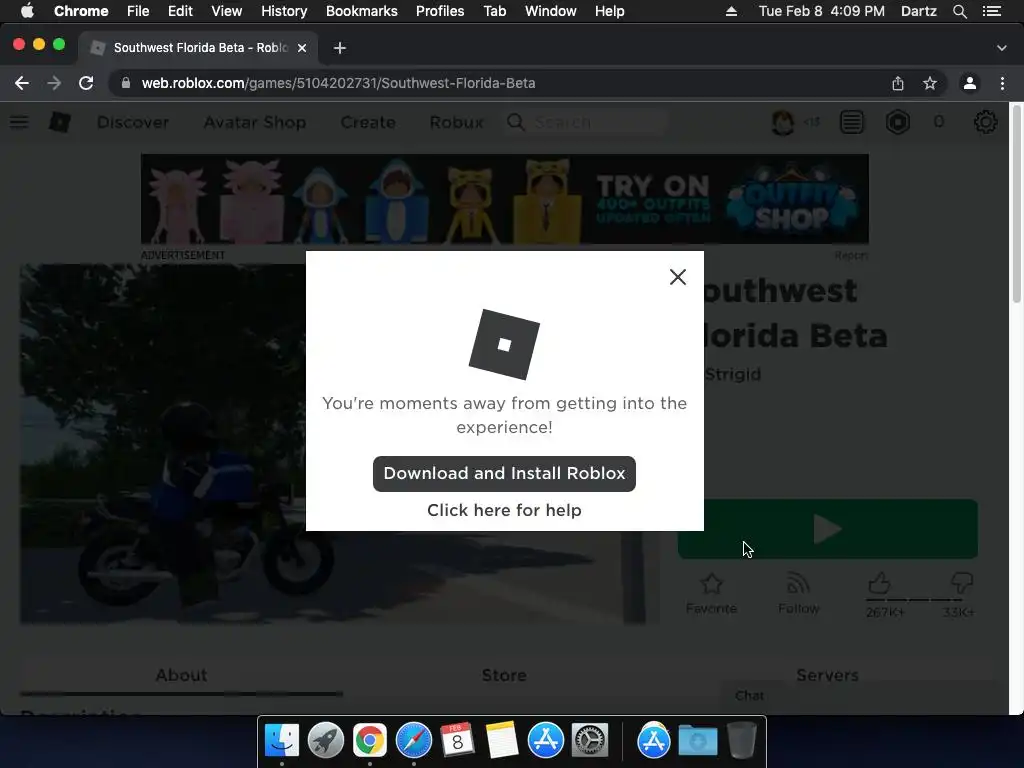Viewport: 1024px width, 768px height.
Task: Open the Roblox settings gear
Action: pos(985,122)
